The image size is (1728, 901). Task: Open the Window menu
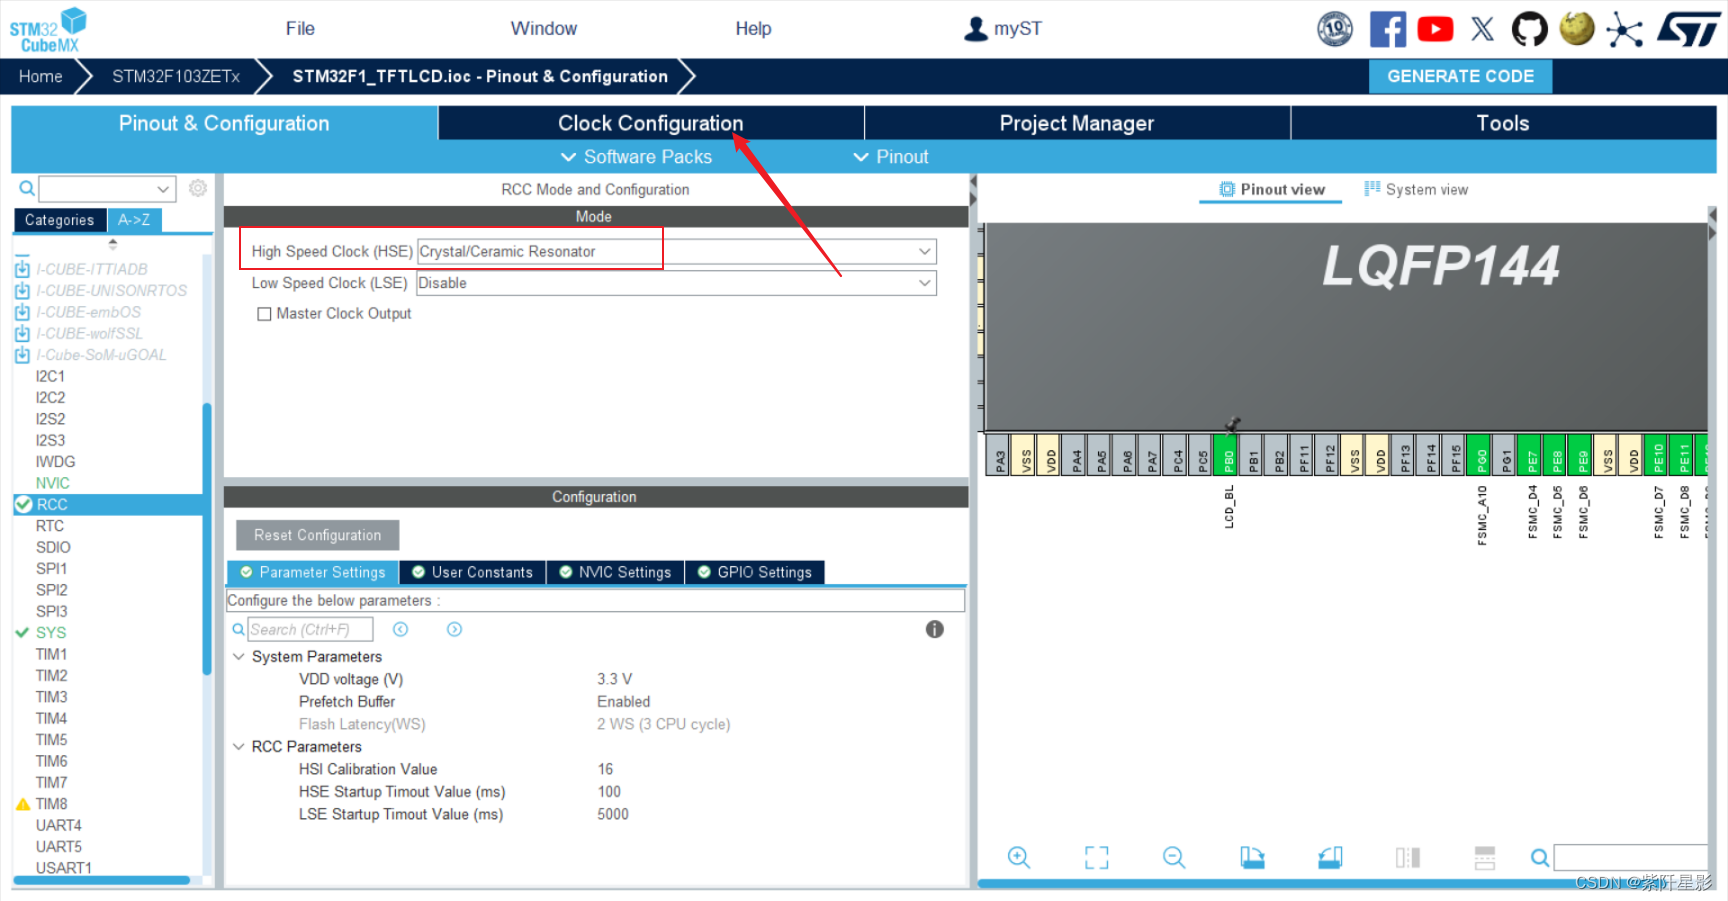tap(544, 29)
